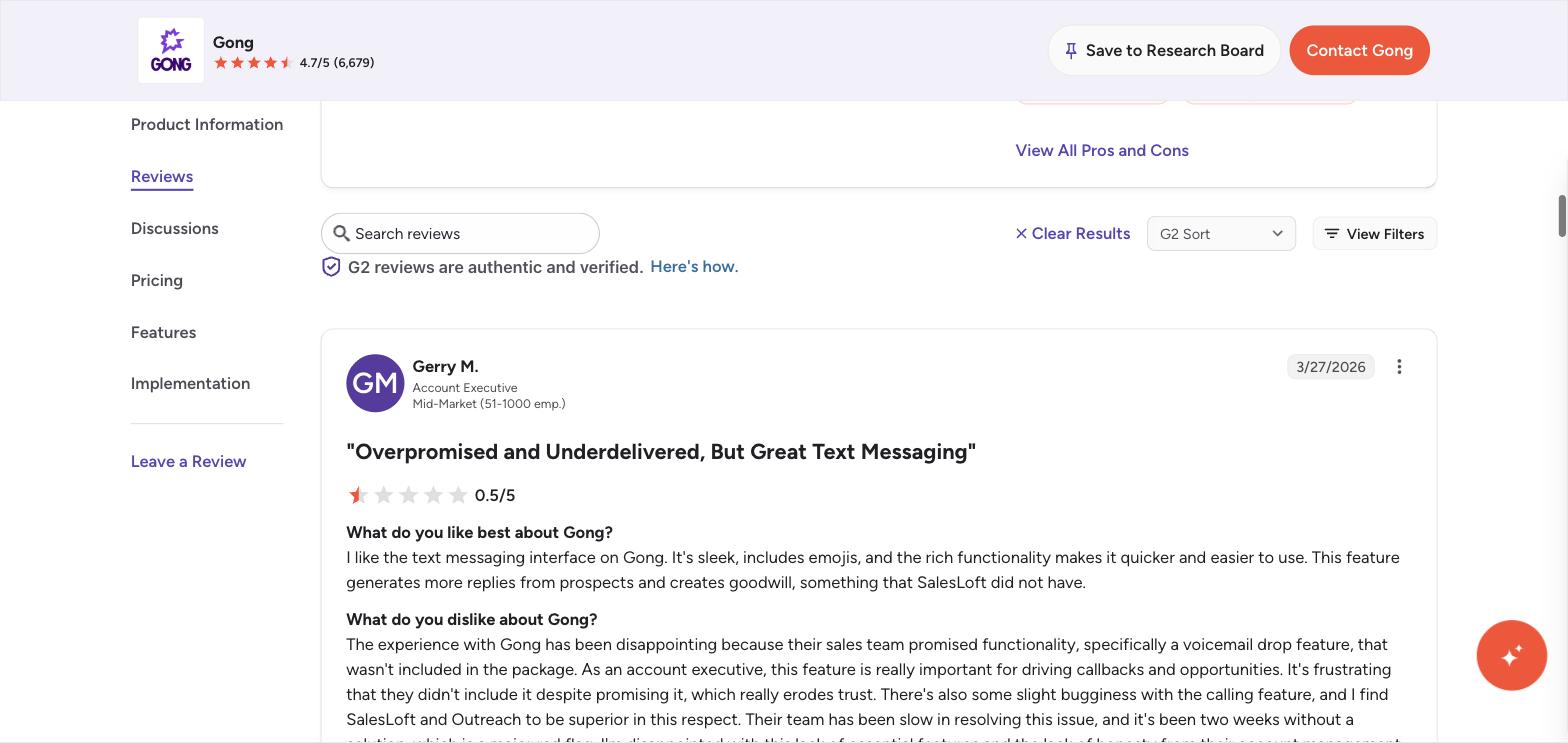
Task: Click the Leave a Review link
Action: [188, 461]
